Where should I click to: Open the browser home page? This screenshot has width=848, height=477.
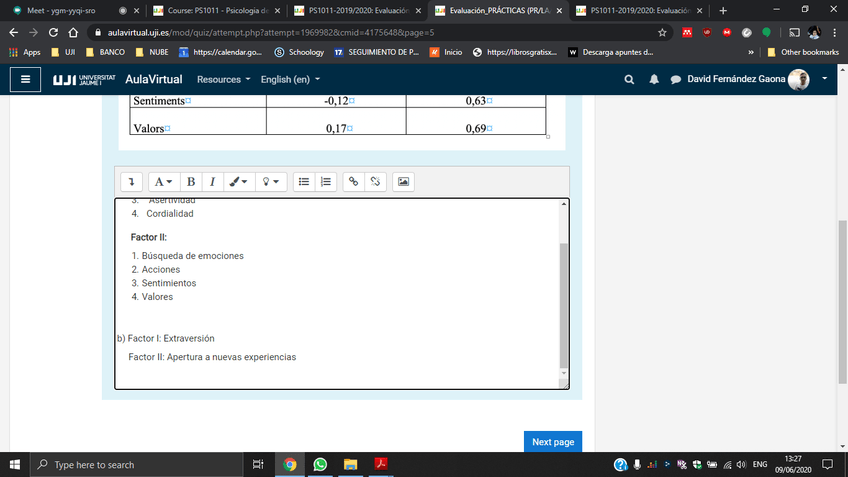coord(73,32)
